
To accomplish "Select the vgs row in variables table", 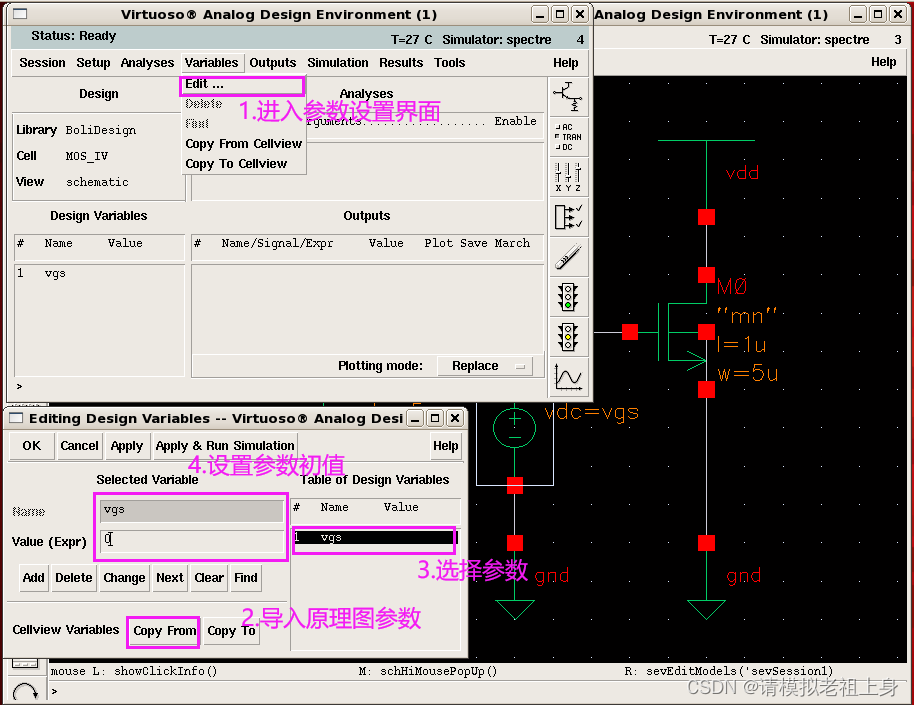I will [x=374, y=538].
